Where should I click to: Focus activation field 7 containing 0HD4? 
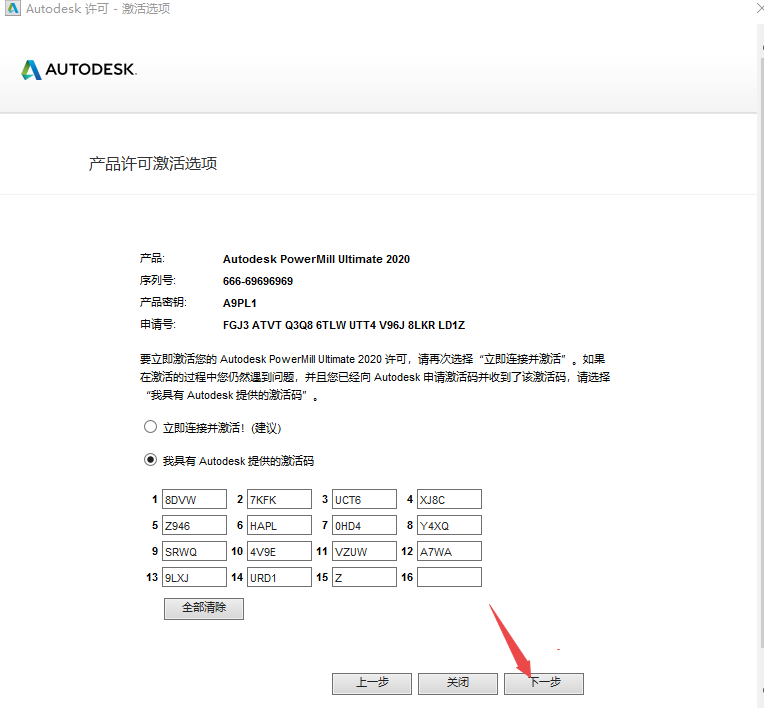point(364,525)
